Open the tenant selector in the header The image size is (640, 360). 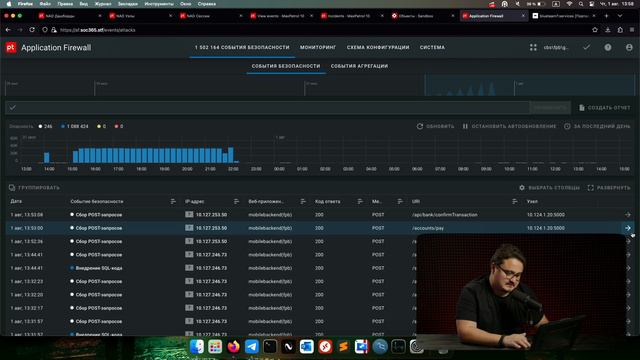[x=556, y=48]
